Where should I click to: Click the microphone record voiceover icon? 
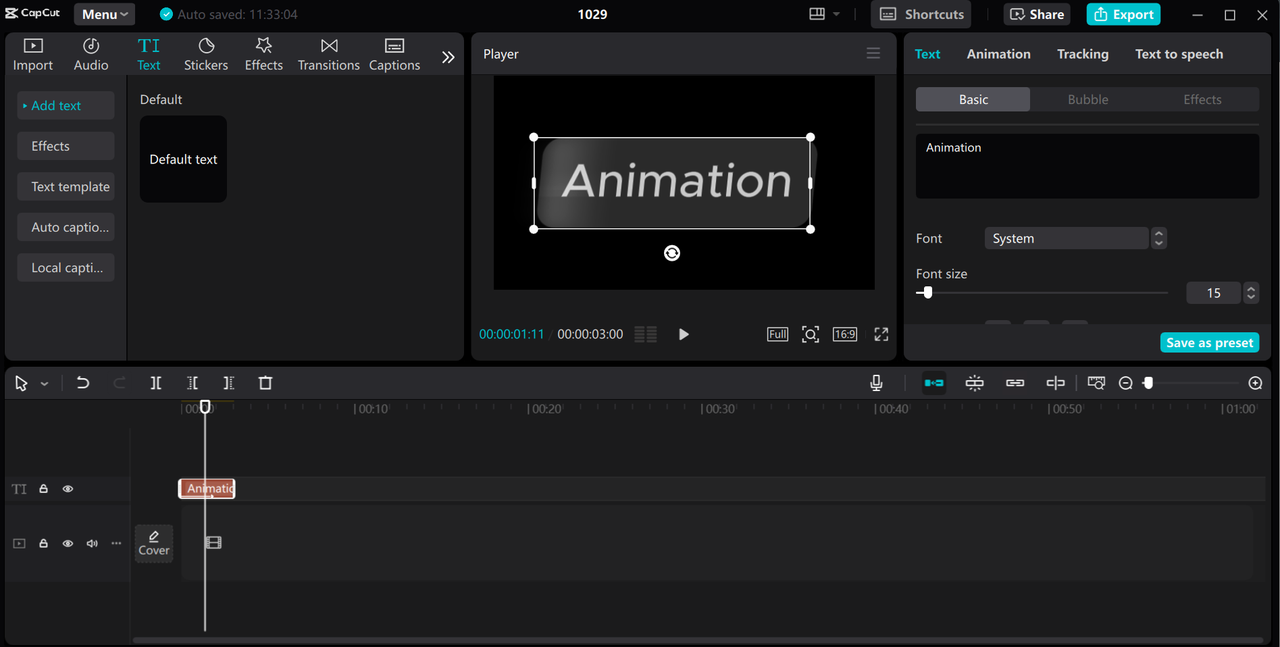[876, 383]
